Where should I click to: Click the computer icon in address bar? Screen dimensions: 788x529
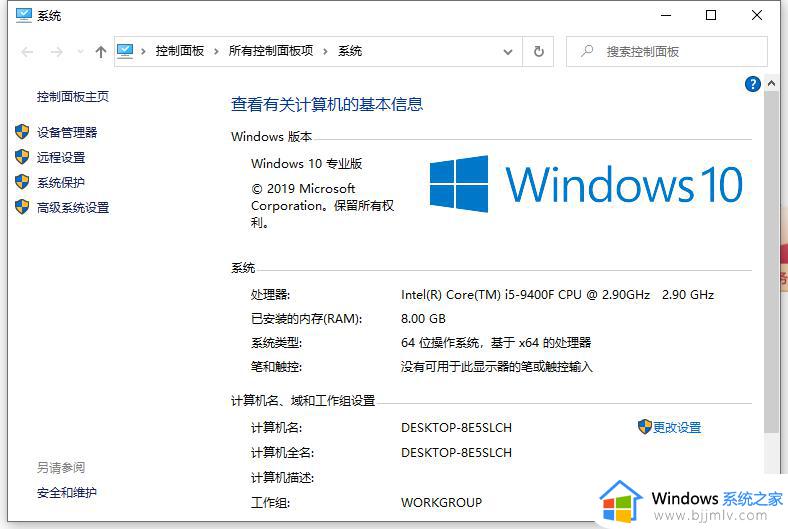point(125,51)
